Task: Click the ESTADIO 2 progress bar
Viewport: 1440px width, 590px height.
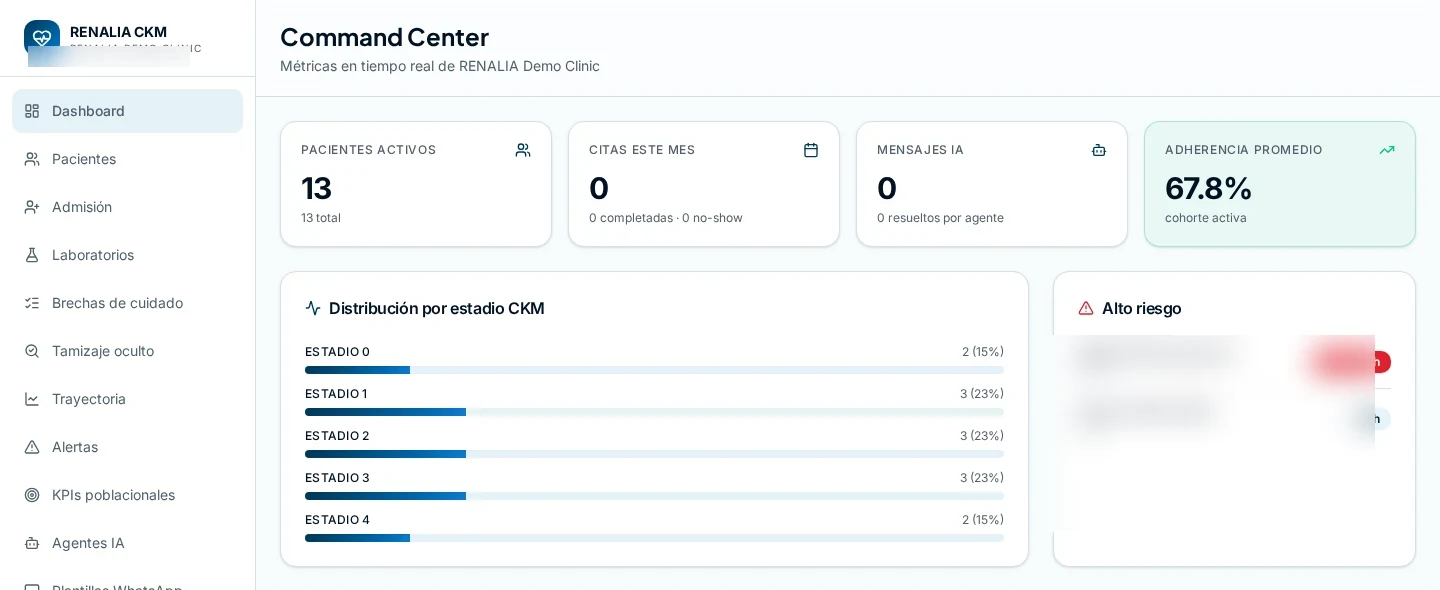Action: [x=654, y=454]
